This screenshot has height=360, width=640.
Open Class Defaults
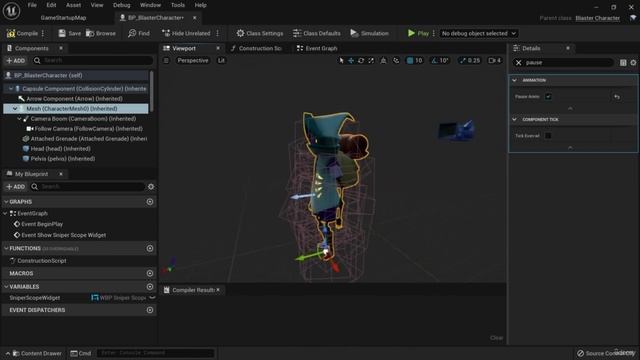pyautogui.click(x=317, y=33)
